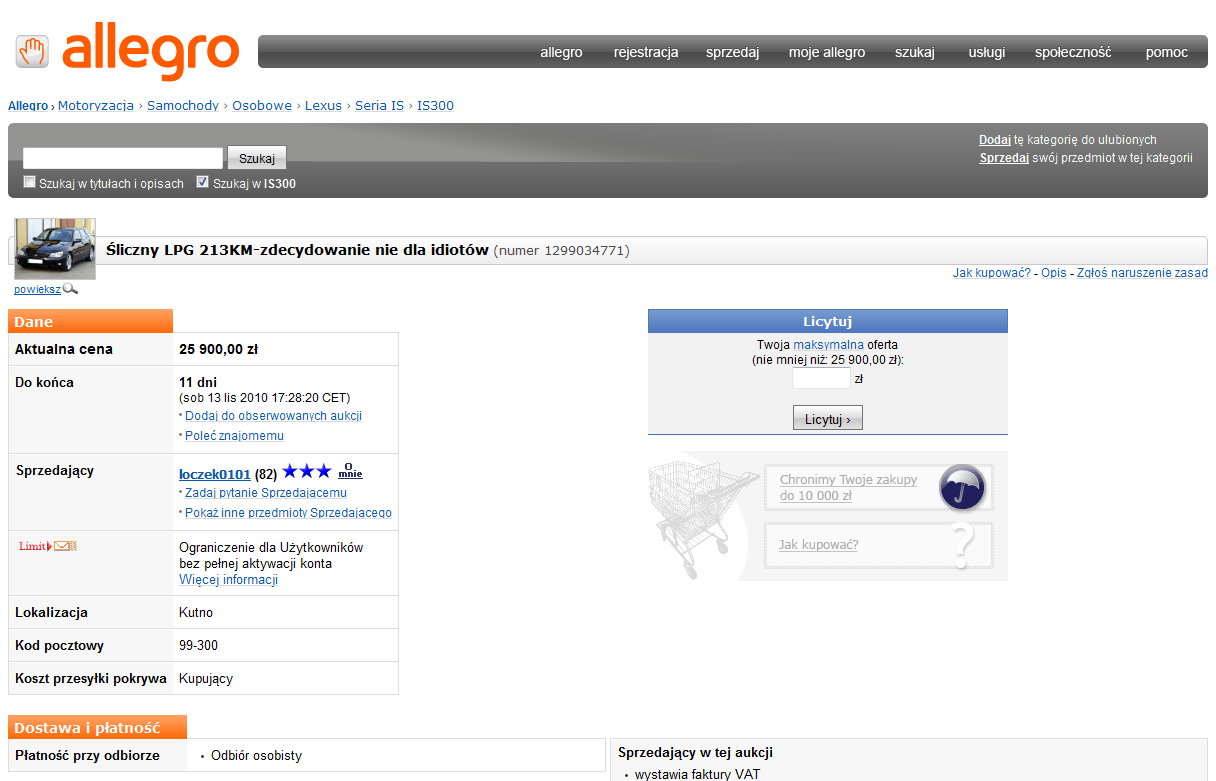The width and height of the screenshot is (1216, 781).
Task: Navigate to IS300 breadcrumb
Action: tap(435, 105)
